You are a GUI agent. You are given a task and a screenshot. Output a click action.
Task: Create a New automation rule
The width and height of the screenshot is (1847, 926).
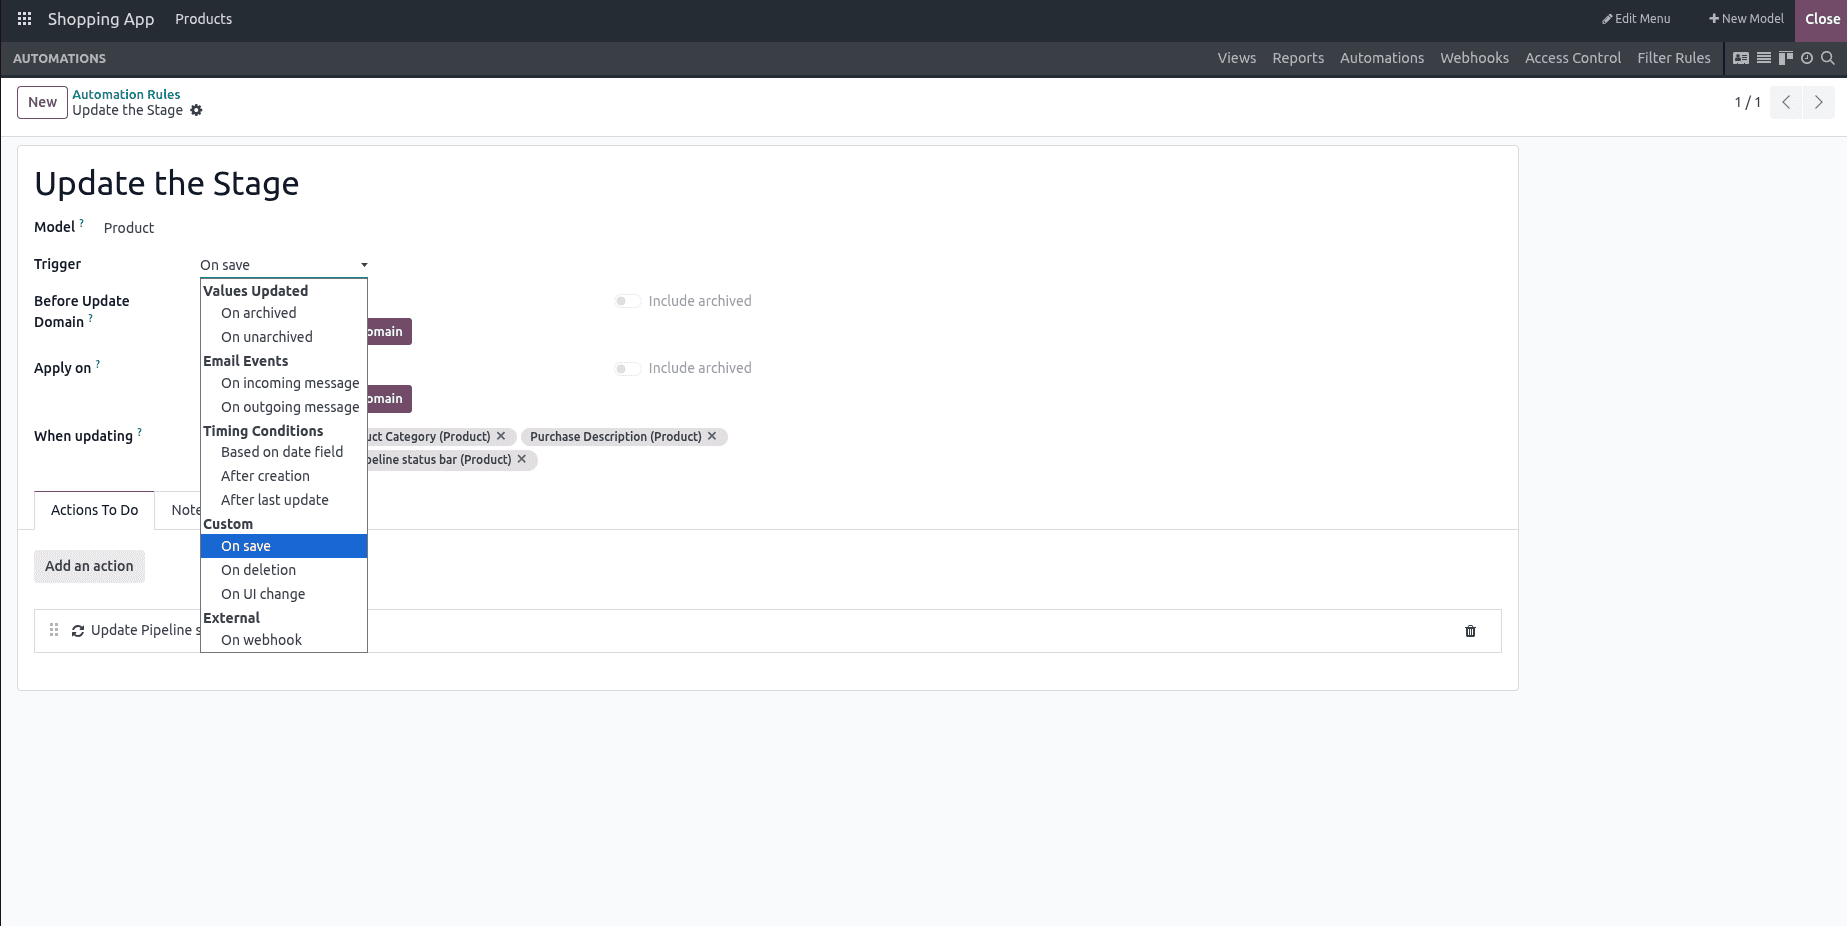[x=42, y=102]
